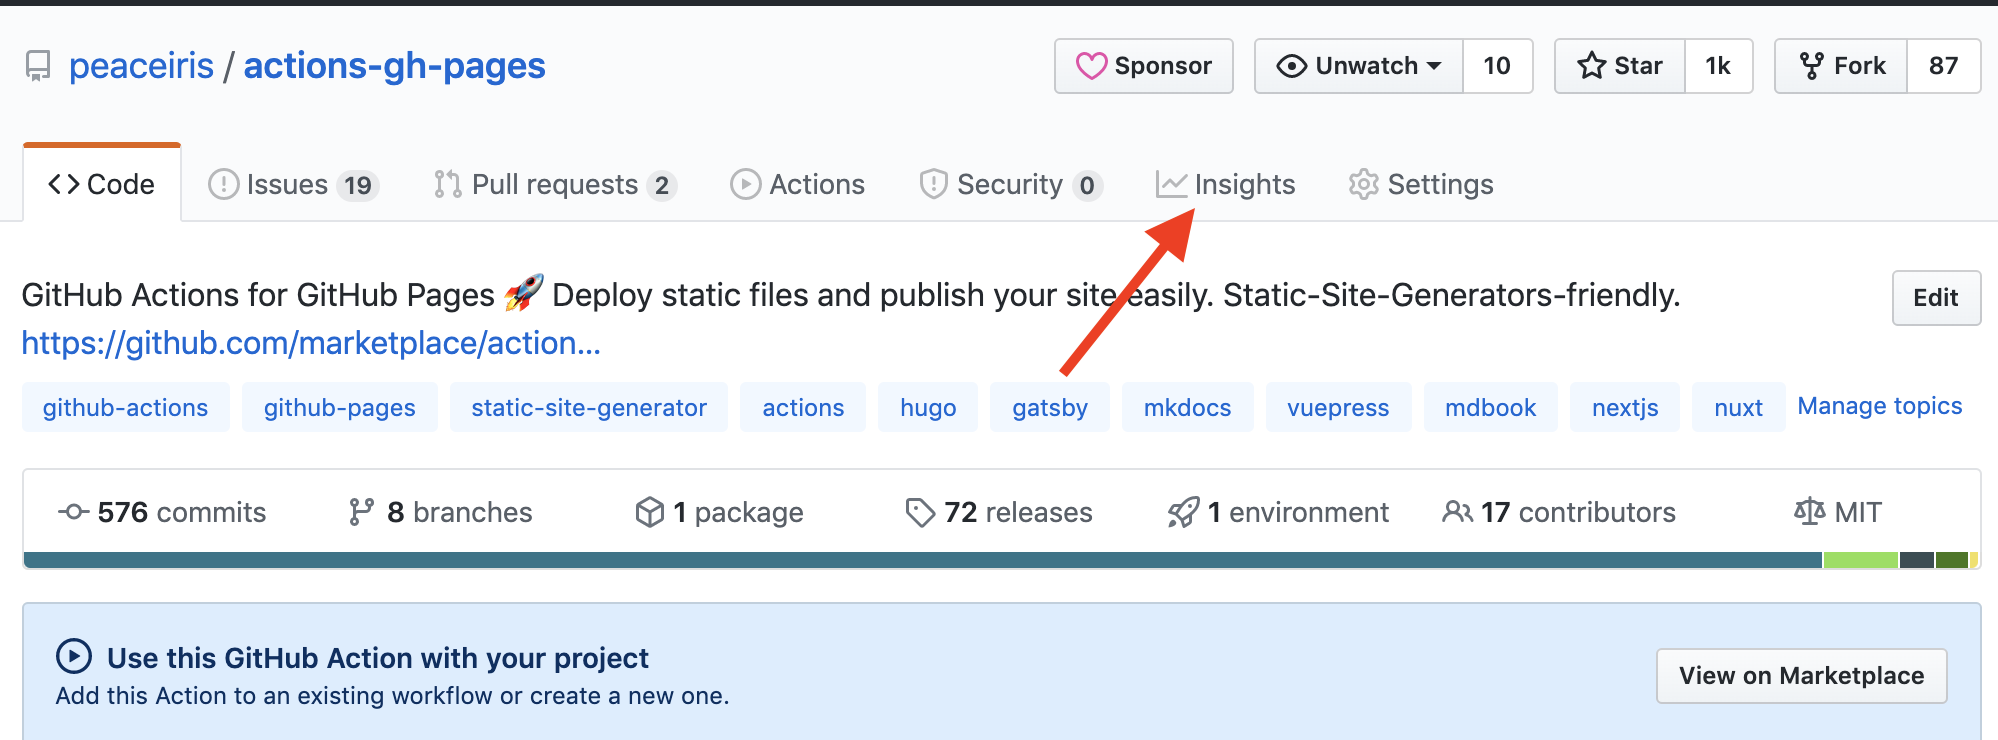This screenshot has height=740, width=1998.
Task: Click the View on Marketplace button
Action: [x=1802, y=676]
